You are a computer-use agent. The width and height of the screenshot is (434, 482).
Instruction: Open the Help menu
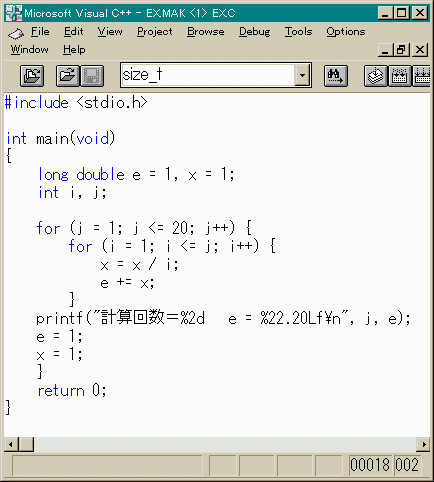[x=74, y=50]
